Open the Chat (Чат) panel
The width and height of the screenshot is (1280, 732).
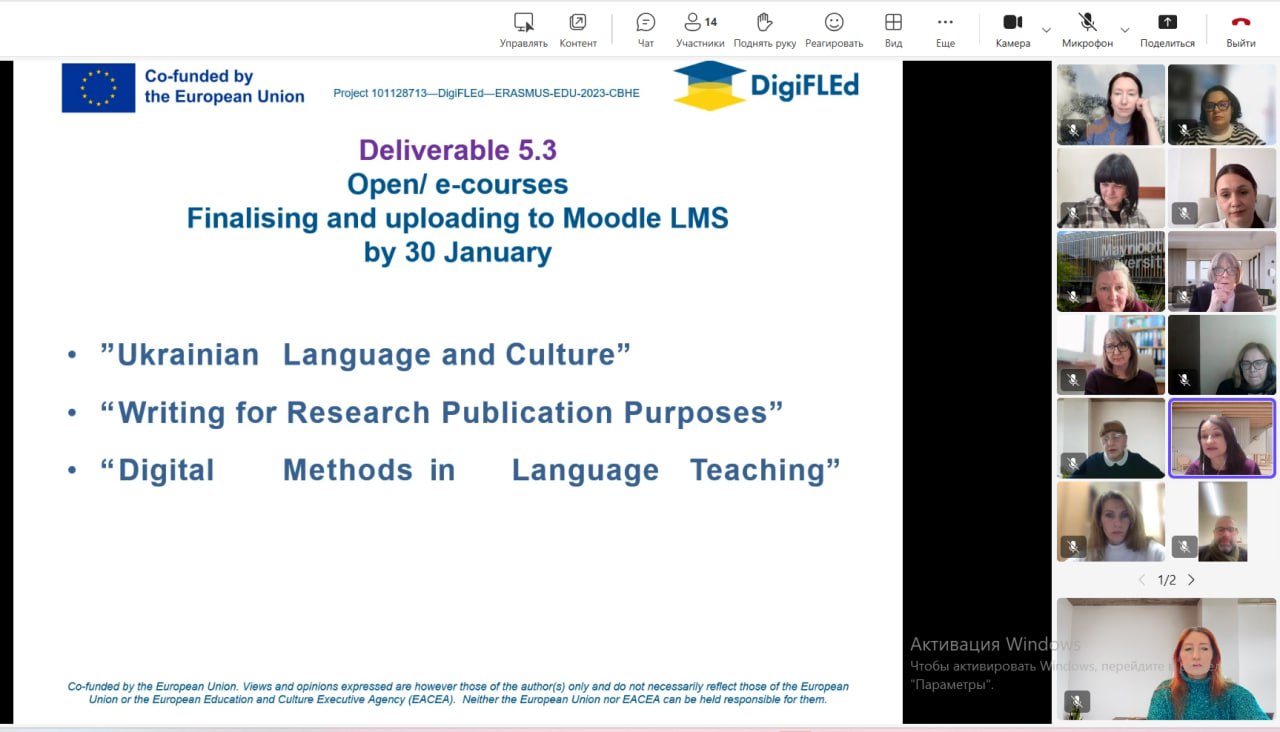(x=646, y=29)
